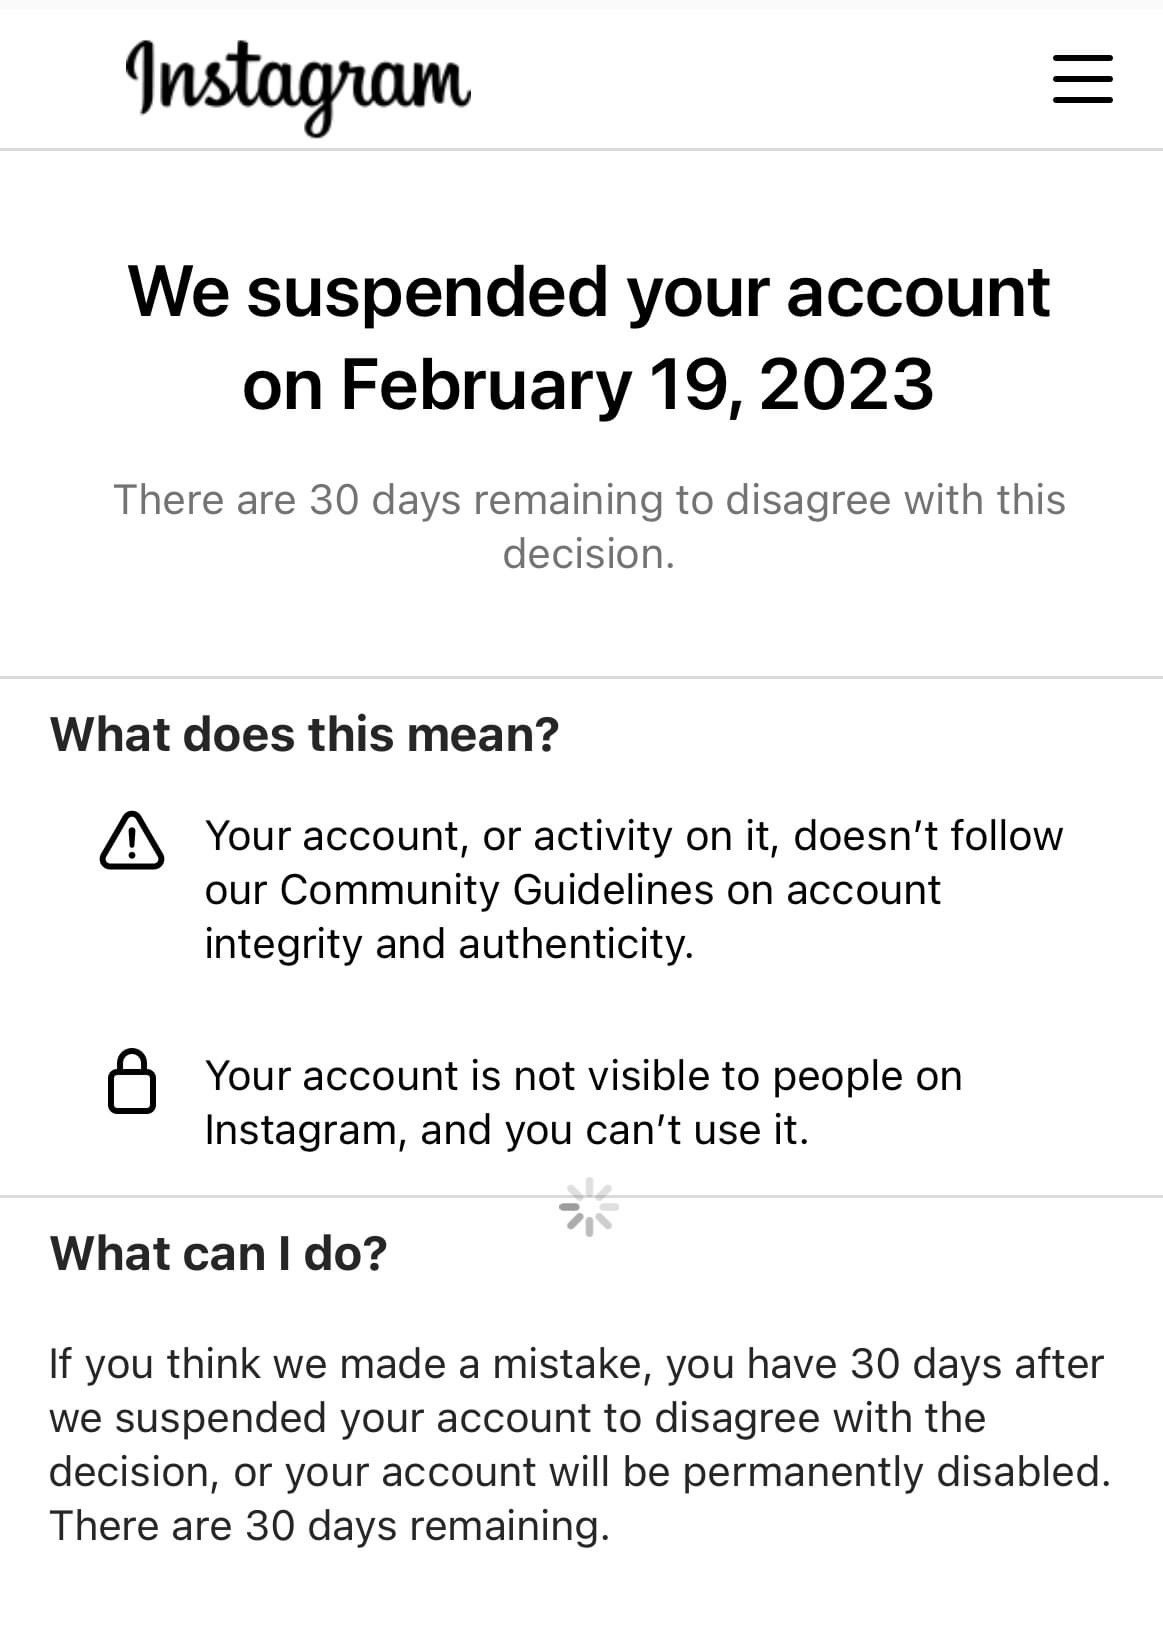Click the 'Community Guidelines' phrase

(497, 890)
